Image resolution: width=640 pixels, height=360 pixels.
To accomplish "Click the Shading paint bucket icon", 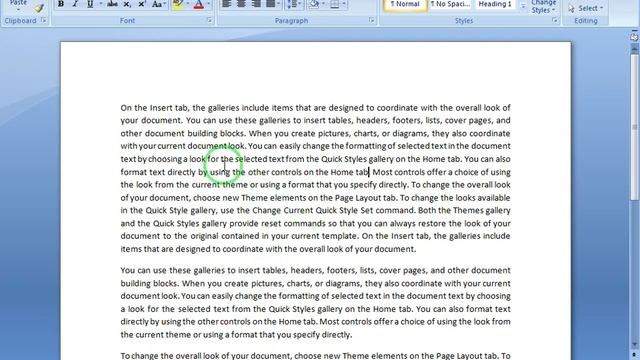I will (x=313, y=4).
